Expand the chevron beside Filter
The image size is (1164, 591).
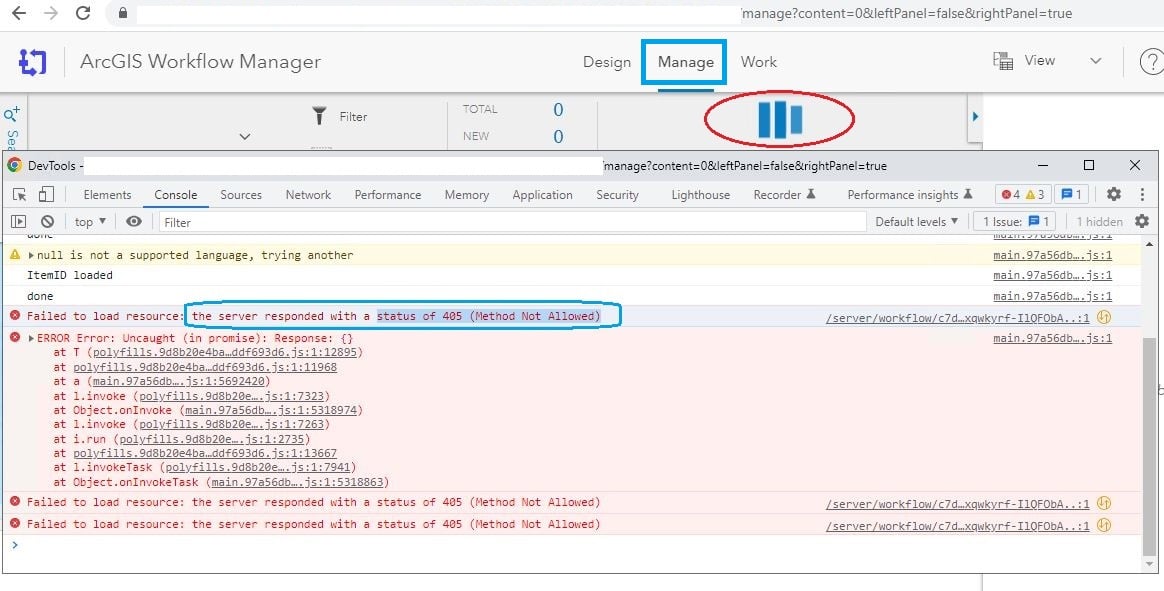pos(245,137)
